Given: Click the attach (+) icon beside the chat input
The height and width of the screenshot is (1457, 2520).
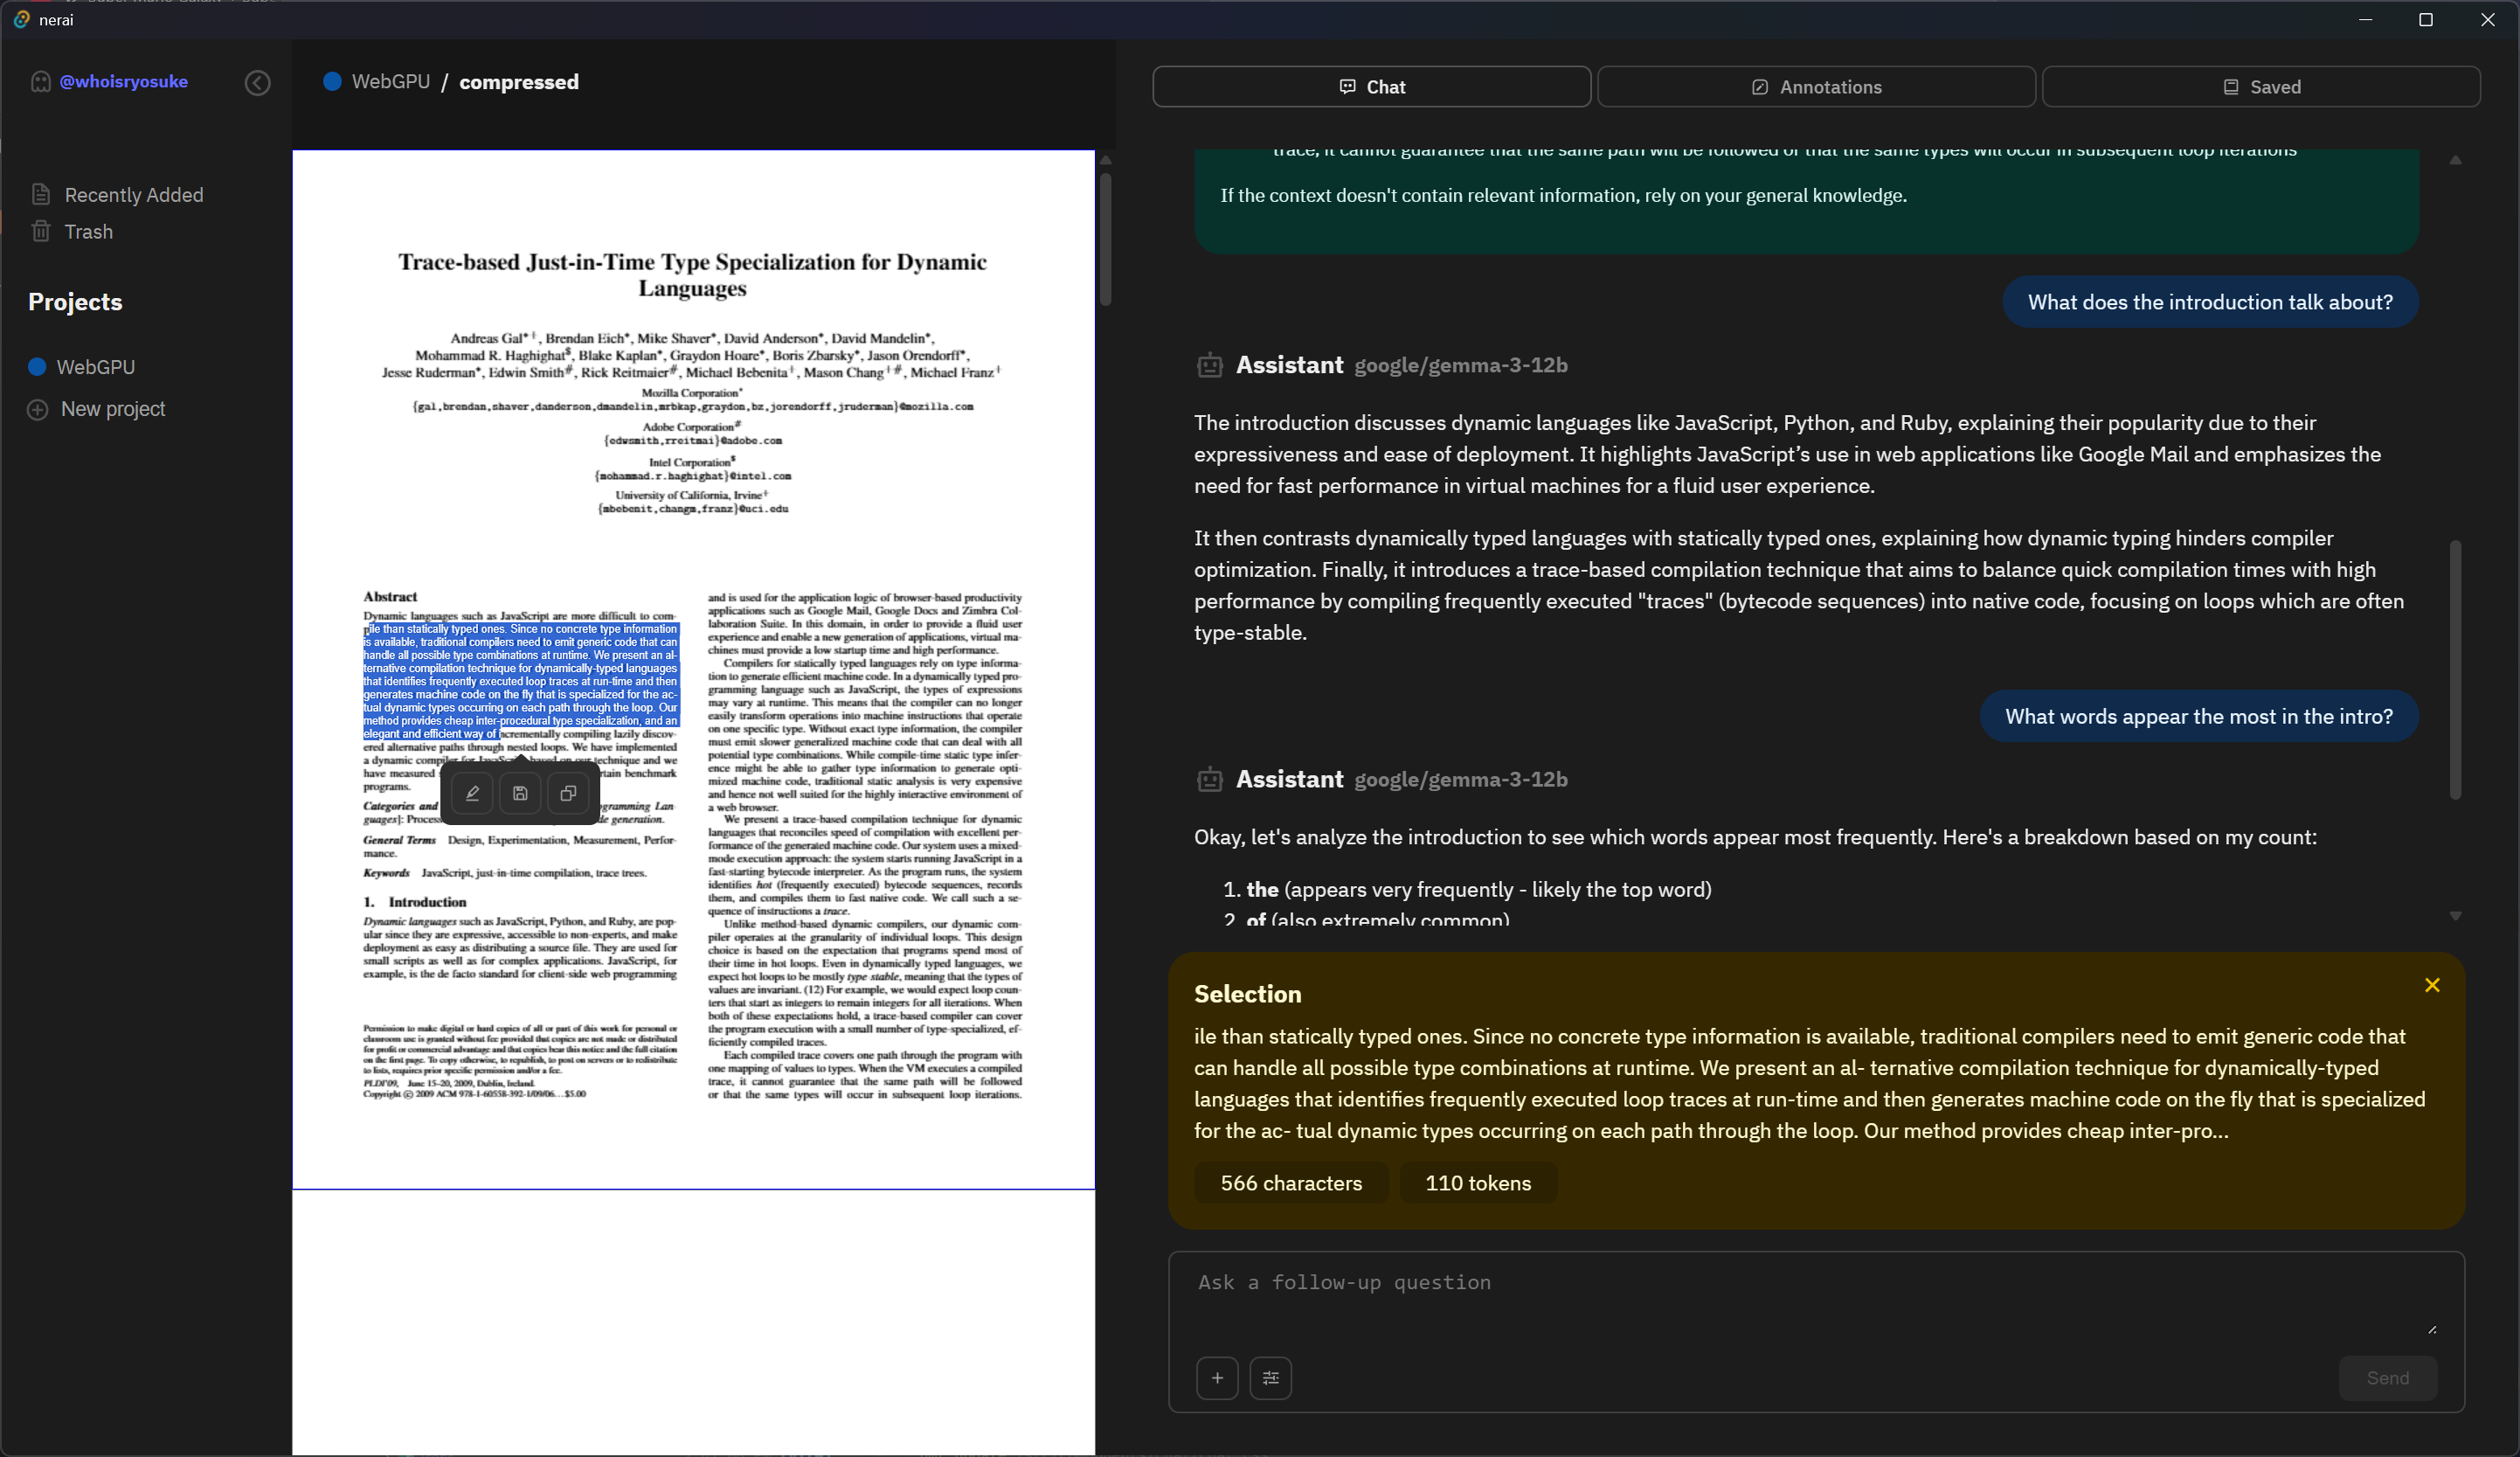Looking at the screenshot, I should coord(1217,1377).
